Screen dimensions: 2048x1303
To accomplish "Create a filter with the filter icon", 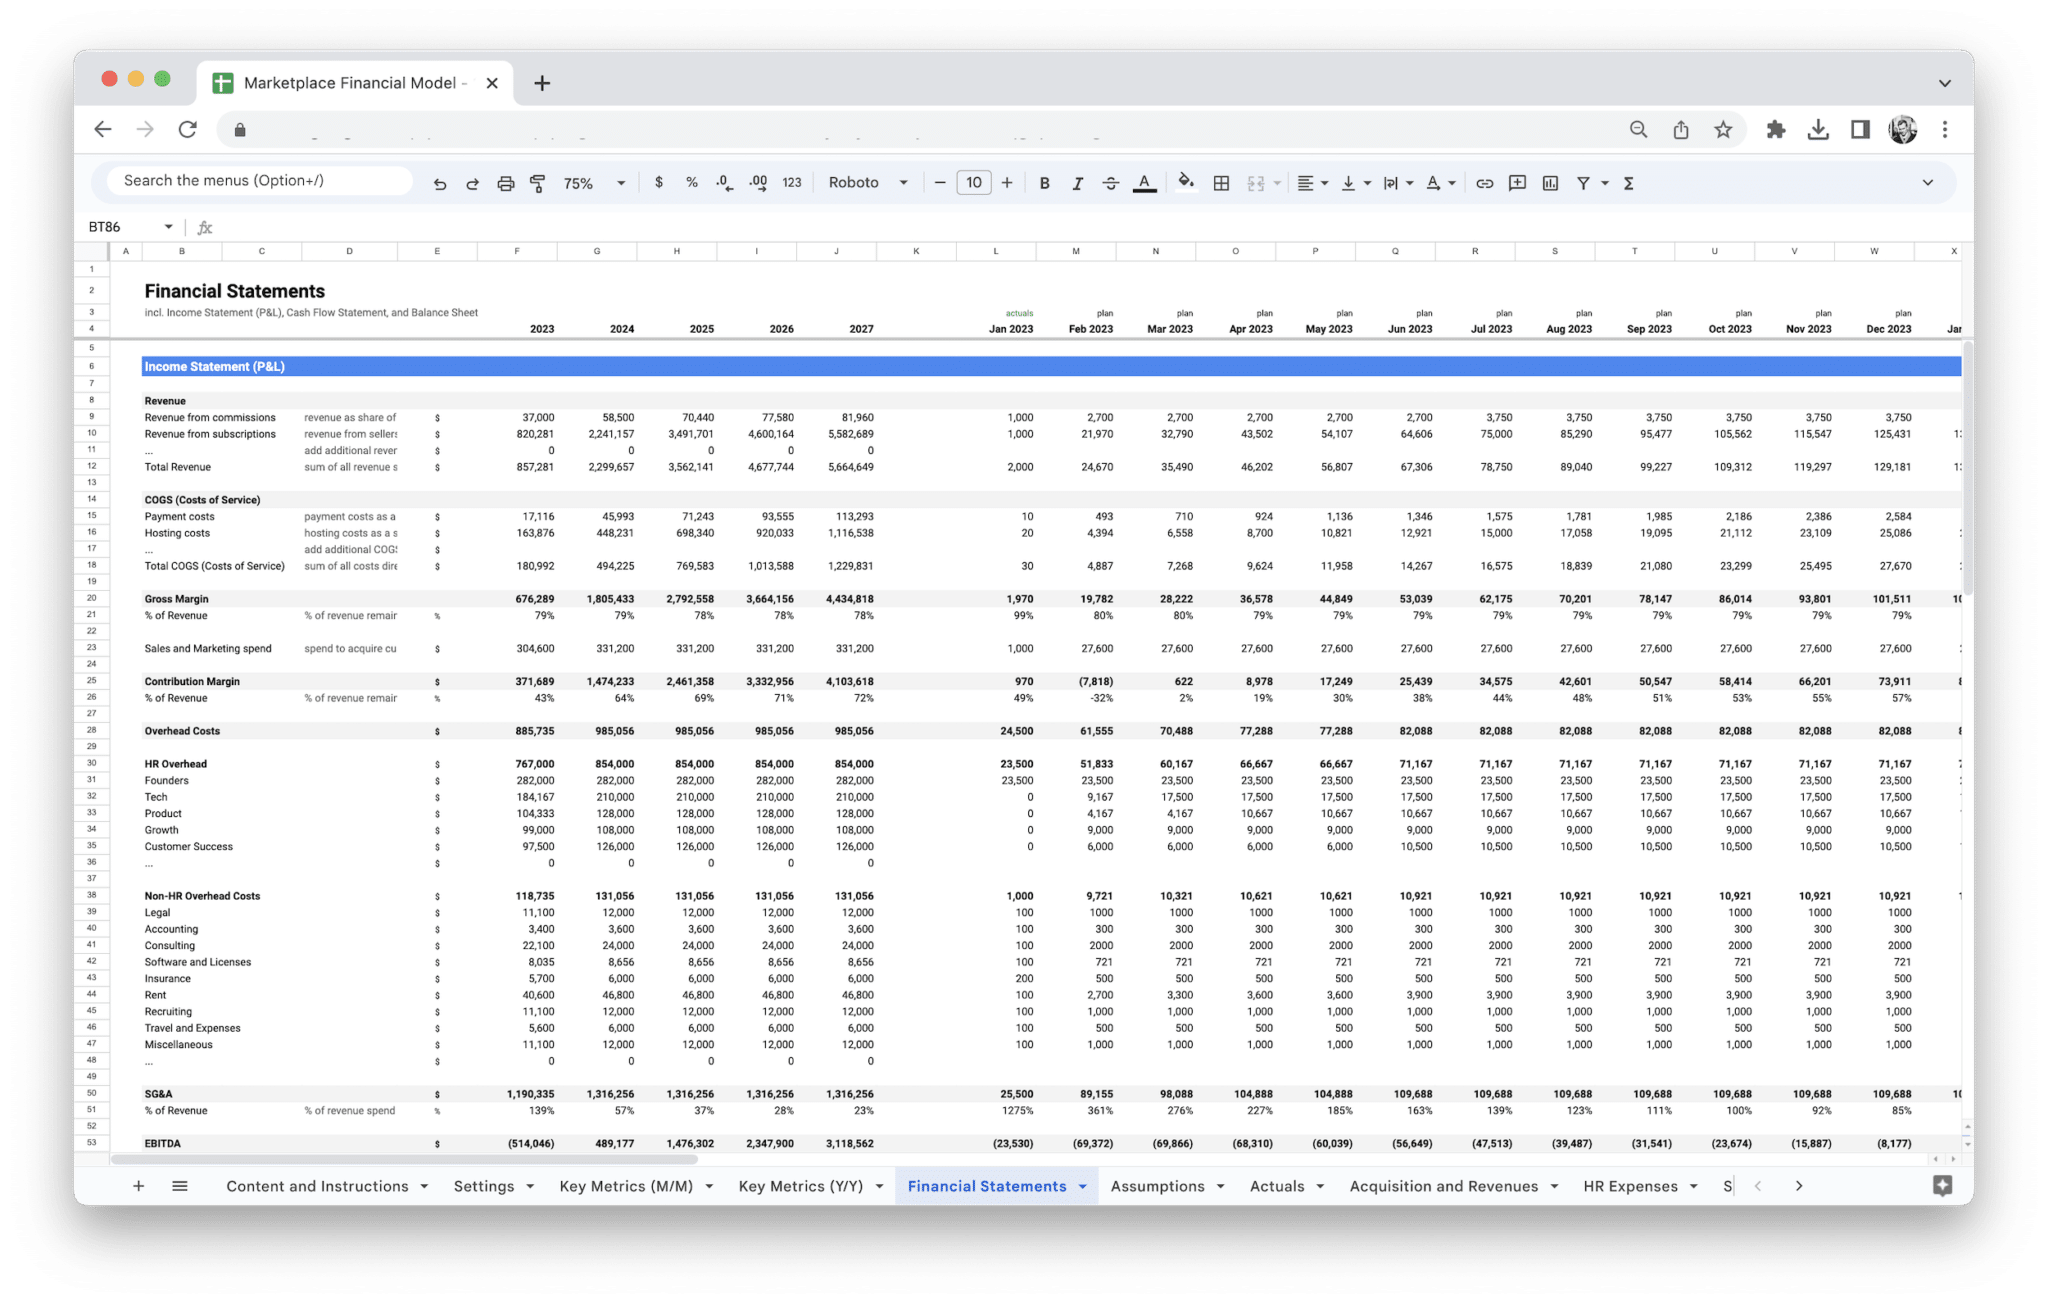I will pos(1585,183).
